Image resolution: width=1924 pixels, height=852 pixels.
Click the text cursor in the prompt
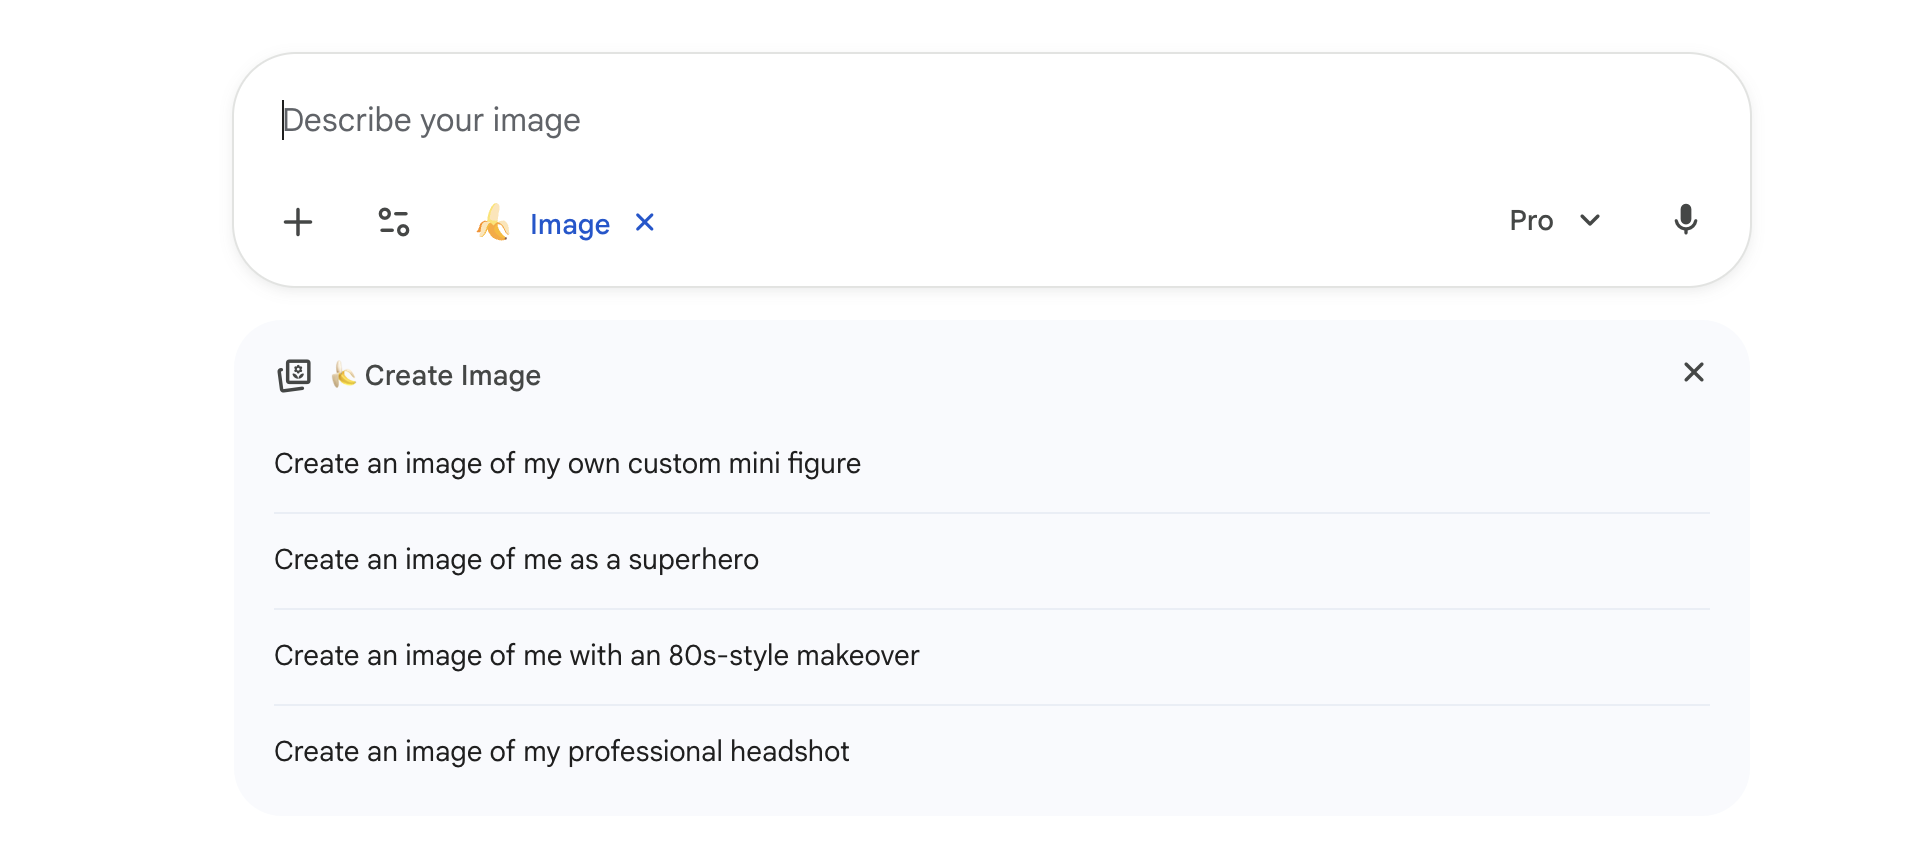(x=284, y=120)
